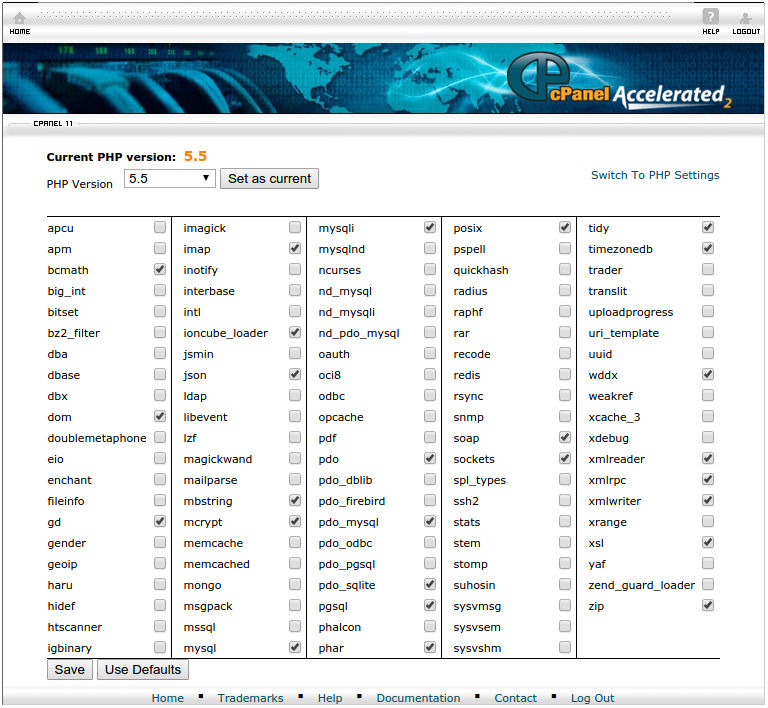The image size is (768, 708).
Task: Disable the xmlwriter extension
Action: (x=708, y=500)
